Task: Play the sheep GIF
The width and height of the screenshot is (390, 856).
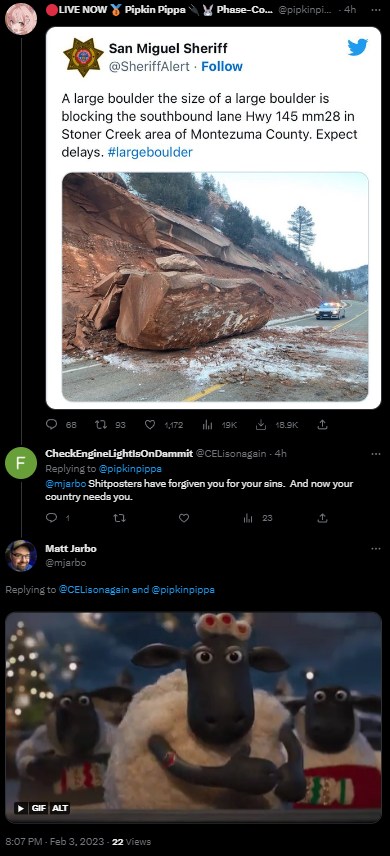Action: click(x=21, y=808)
